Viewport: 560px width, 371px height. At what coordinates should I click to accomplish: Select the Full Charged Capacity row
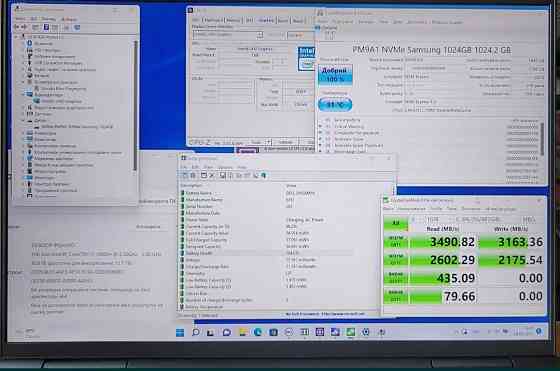[279, 240]
